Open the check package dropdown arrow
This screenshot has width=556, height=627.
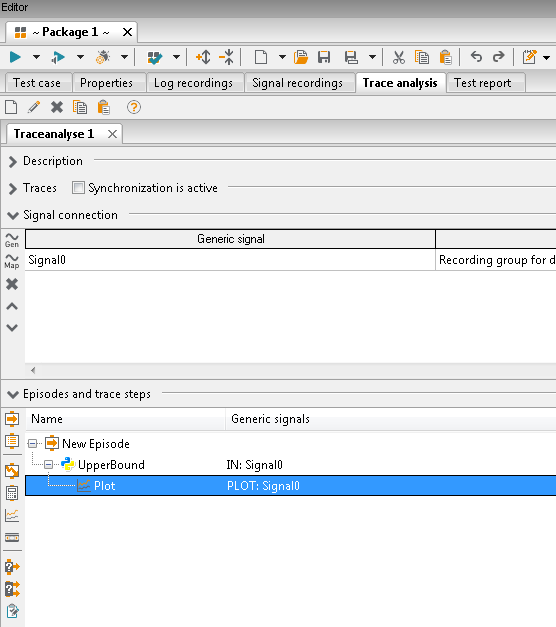point(176,57)
